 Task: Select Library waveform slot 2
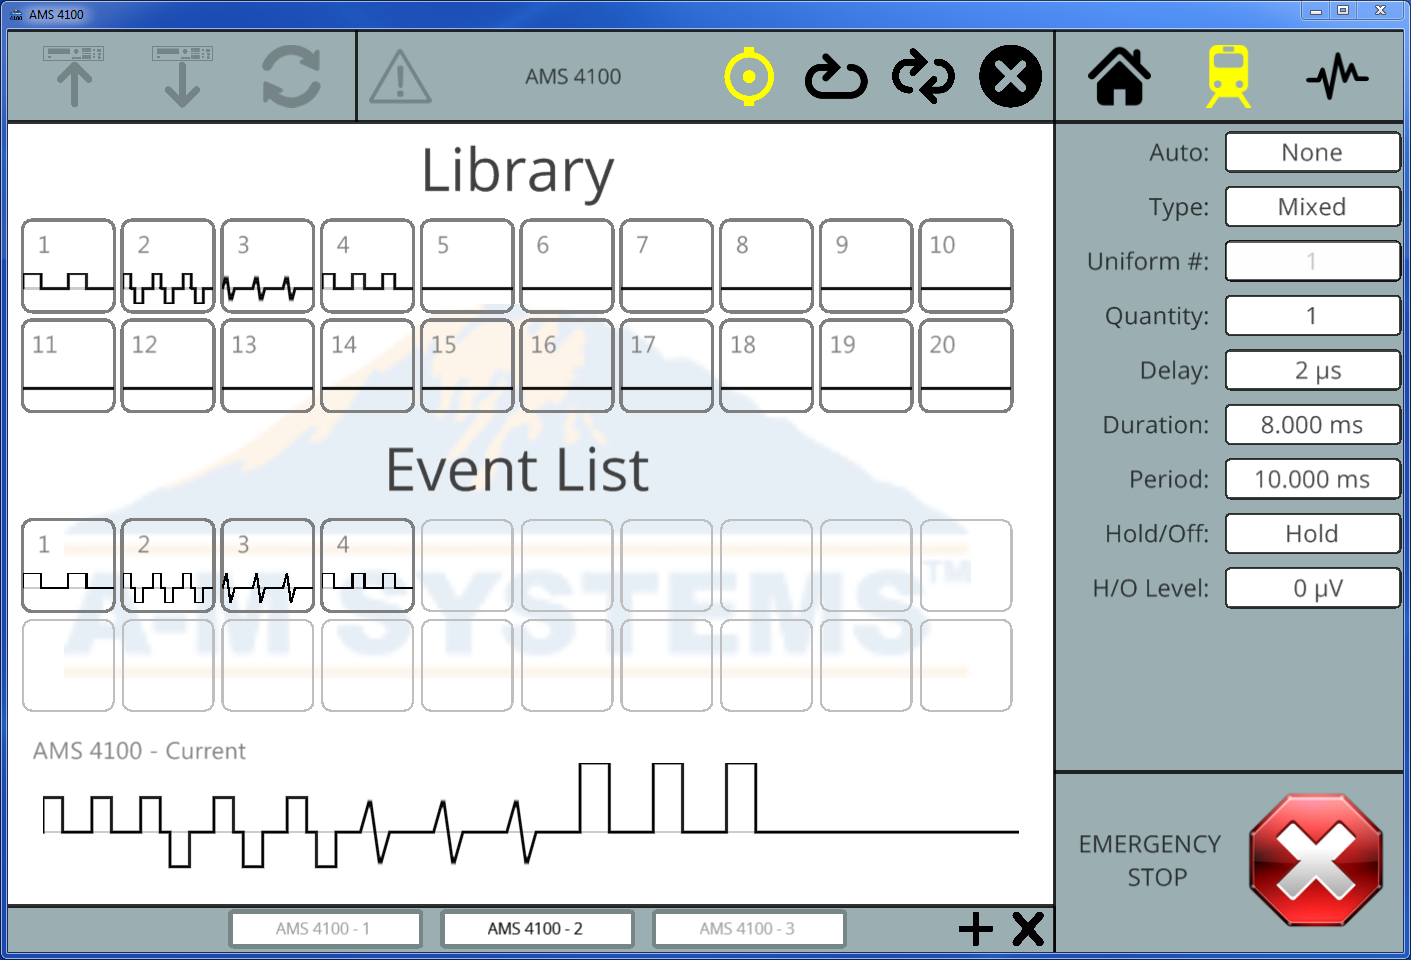pyautogui.click(x=168, y=266)
